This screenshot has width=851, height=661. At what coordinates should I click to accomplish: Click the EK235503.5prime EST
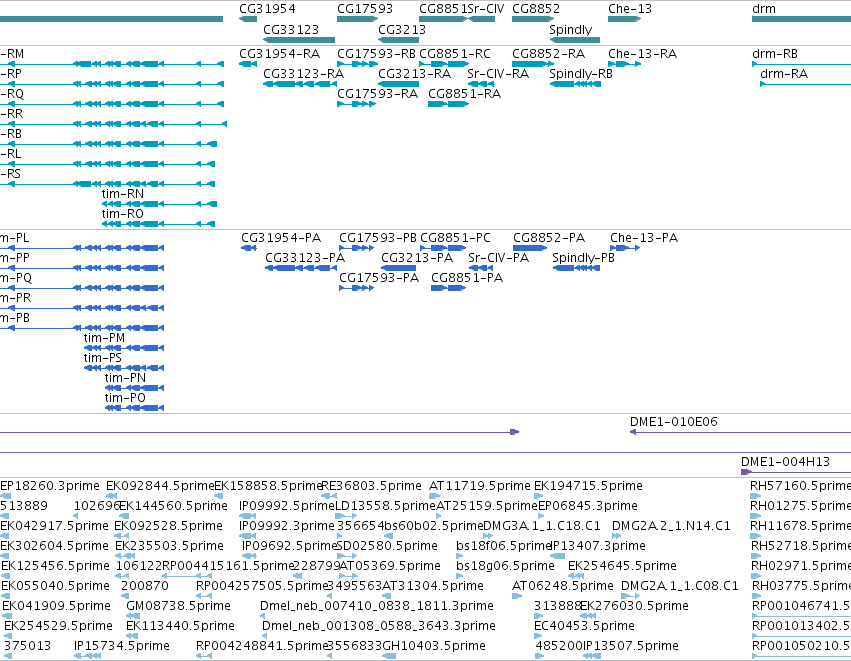125,556
